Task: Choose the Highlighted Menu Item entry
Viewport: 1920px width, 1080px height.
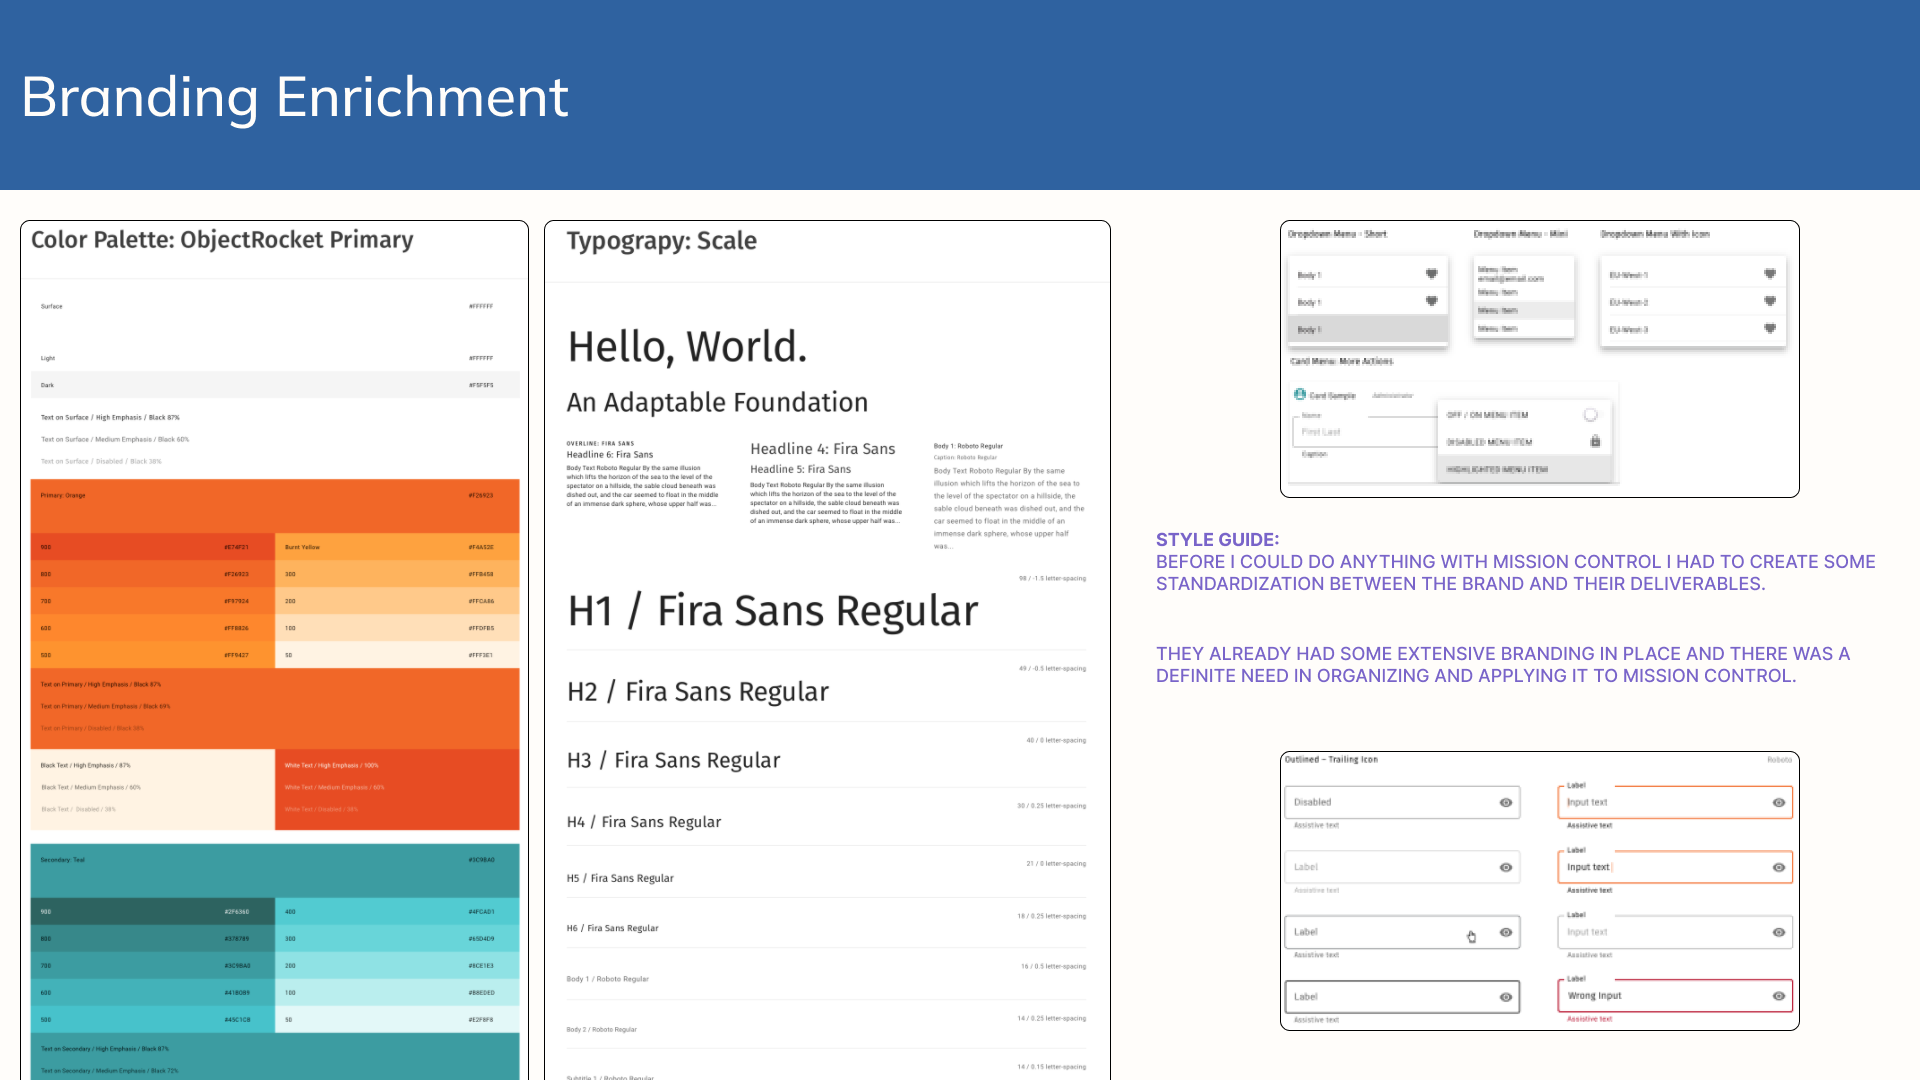Action: click(x=1525, y=469)
